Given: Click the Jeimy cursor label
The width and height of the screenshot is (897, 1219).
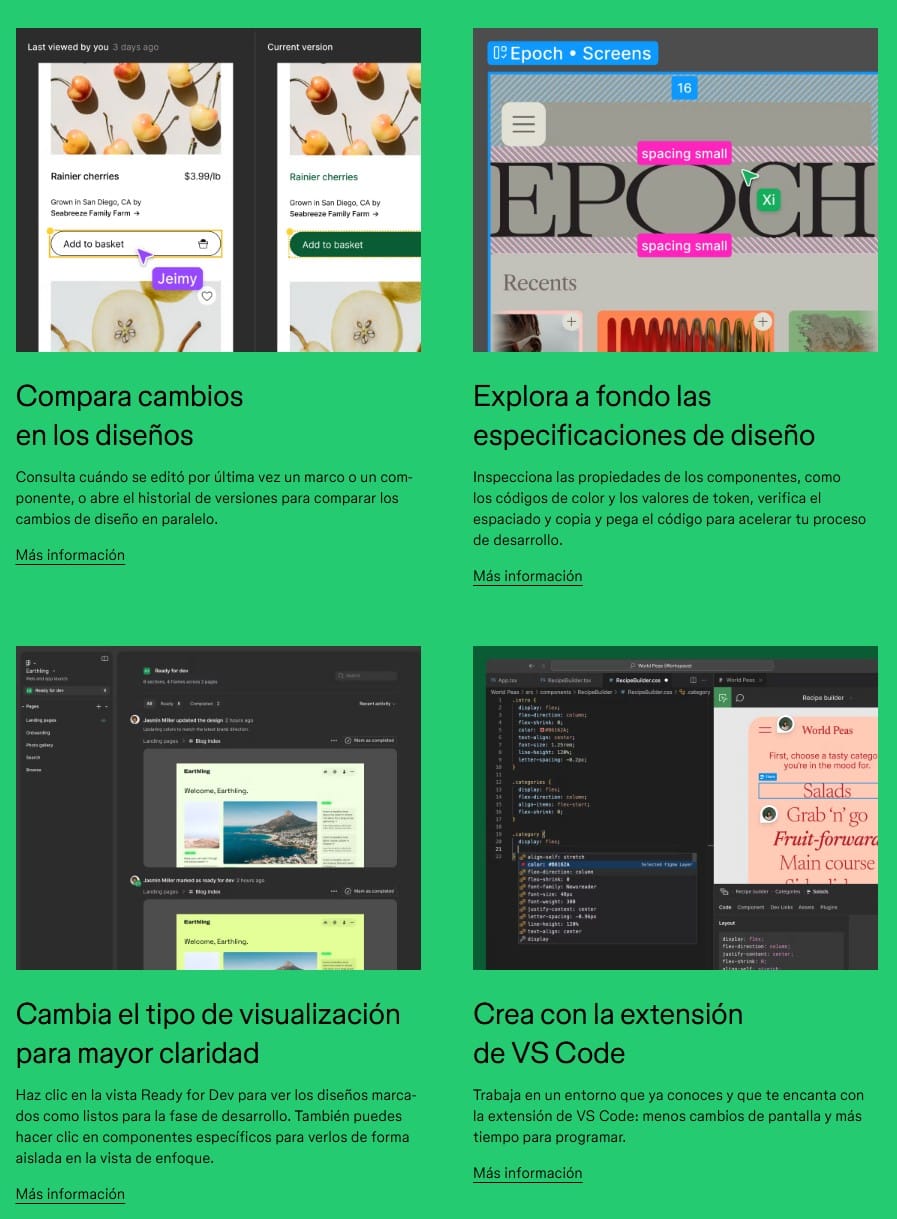Looking at the screenshot, I should (177, 279).
